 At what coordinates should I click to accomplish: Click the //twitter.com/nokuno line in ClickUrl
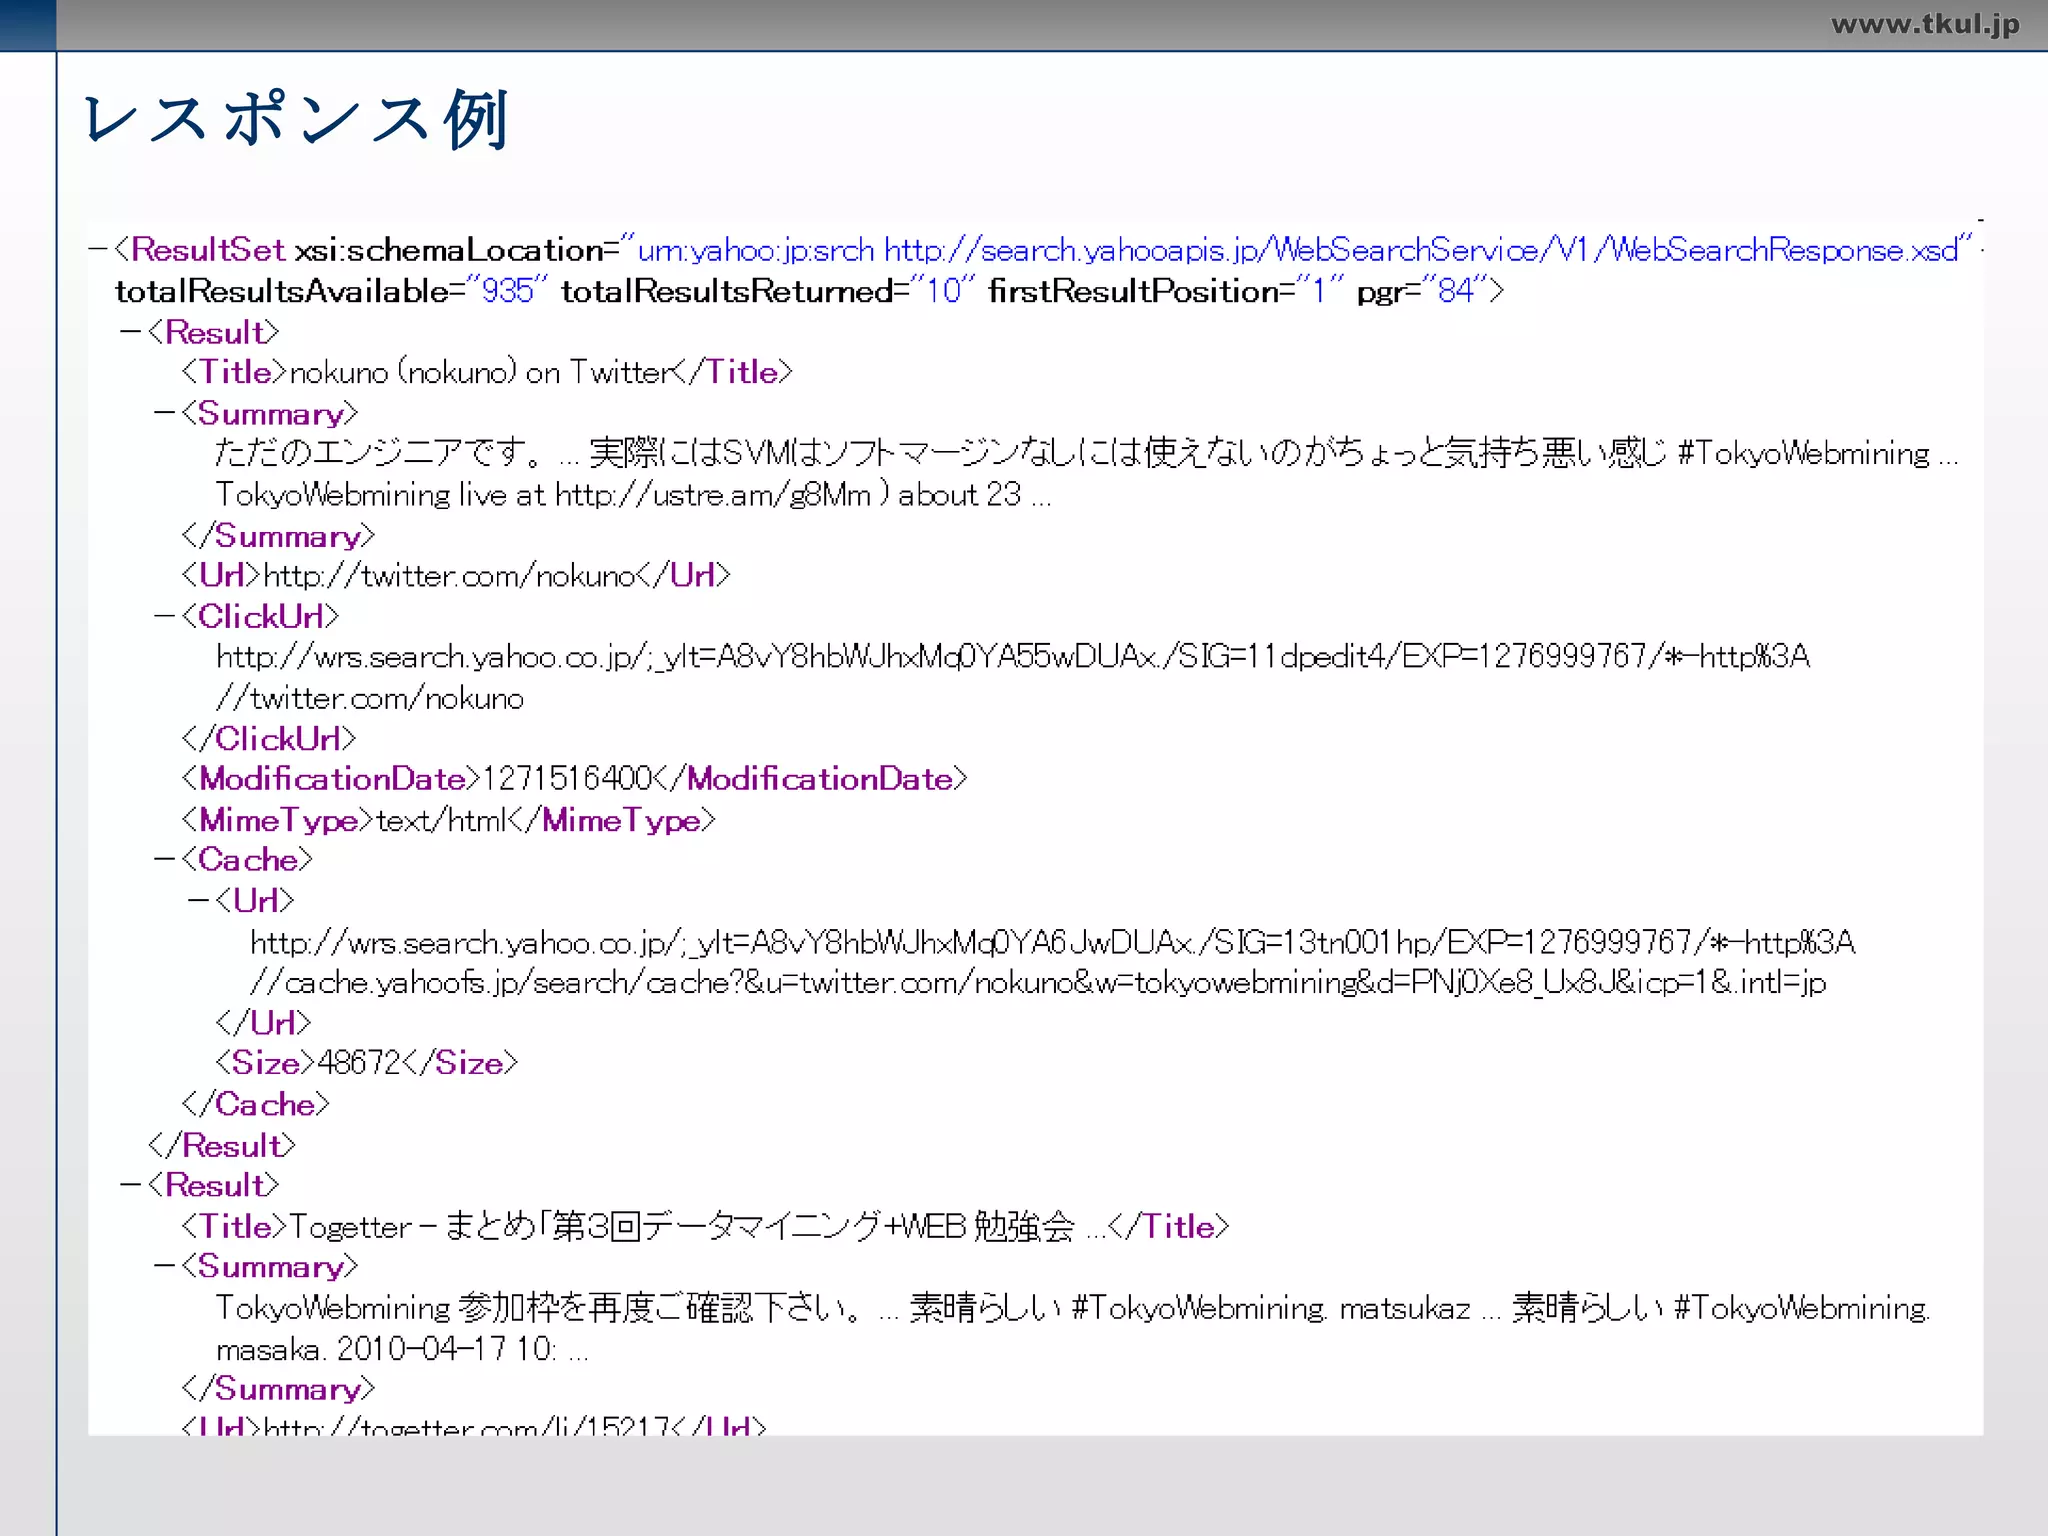point(370,698)
